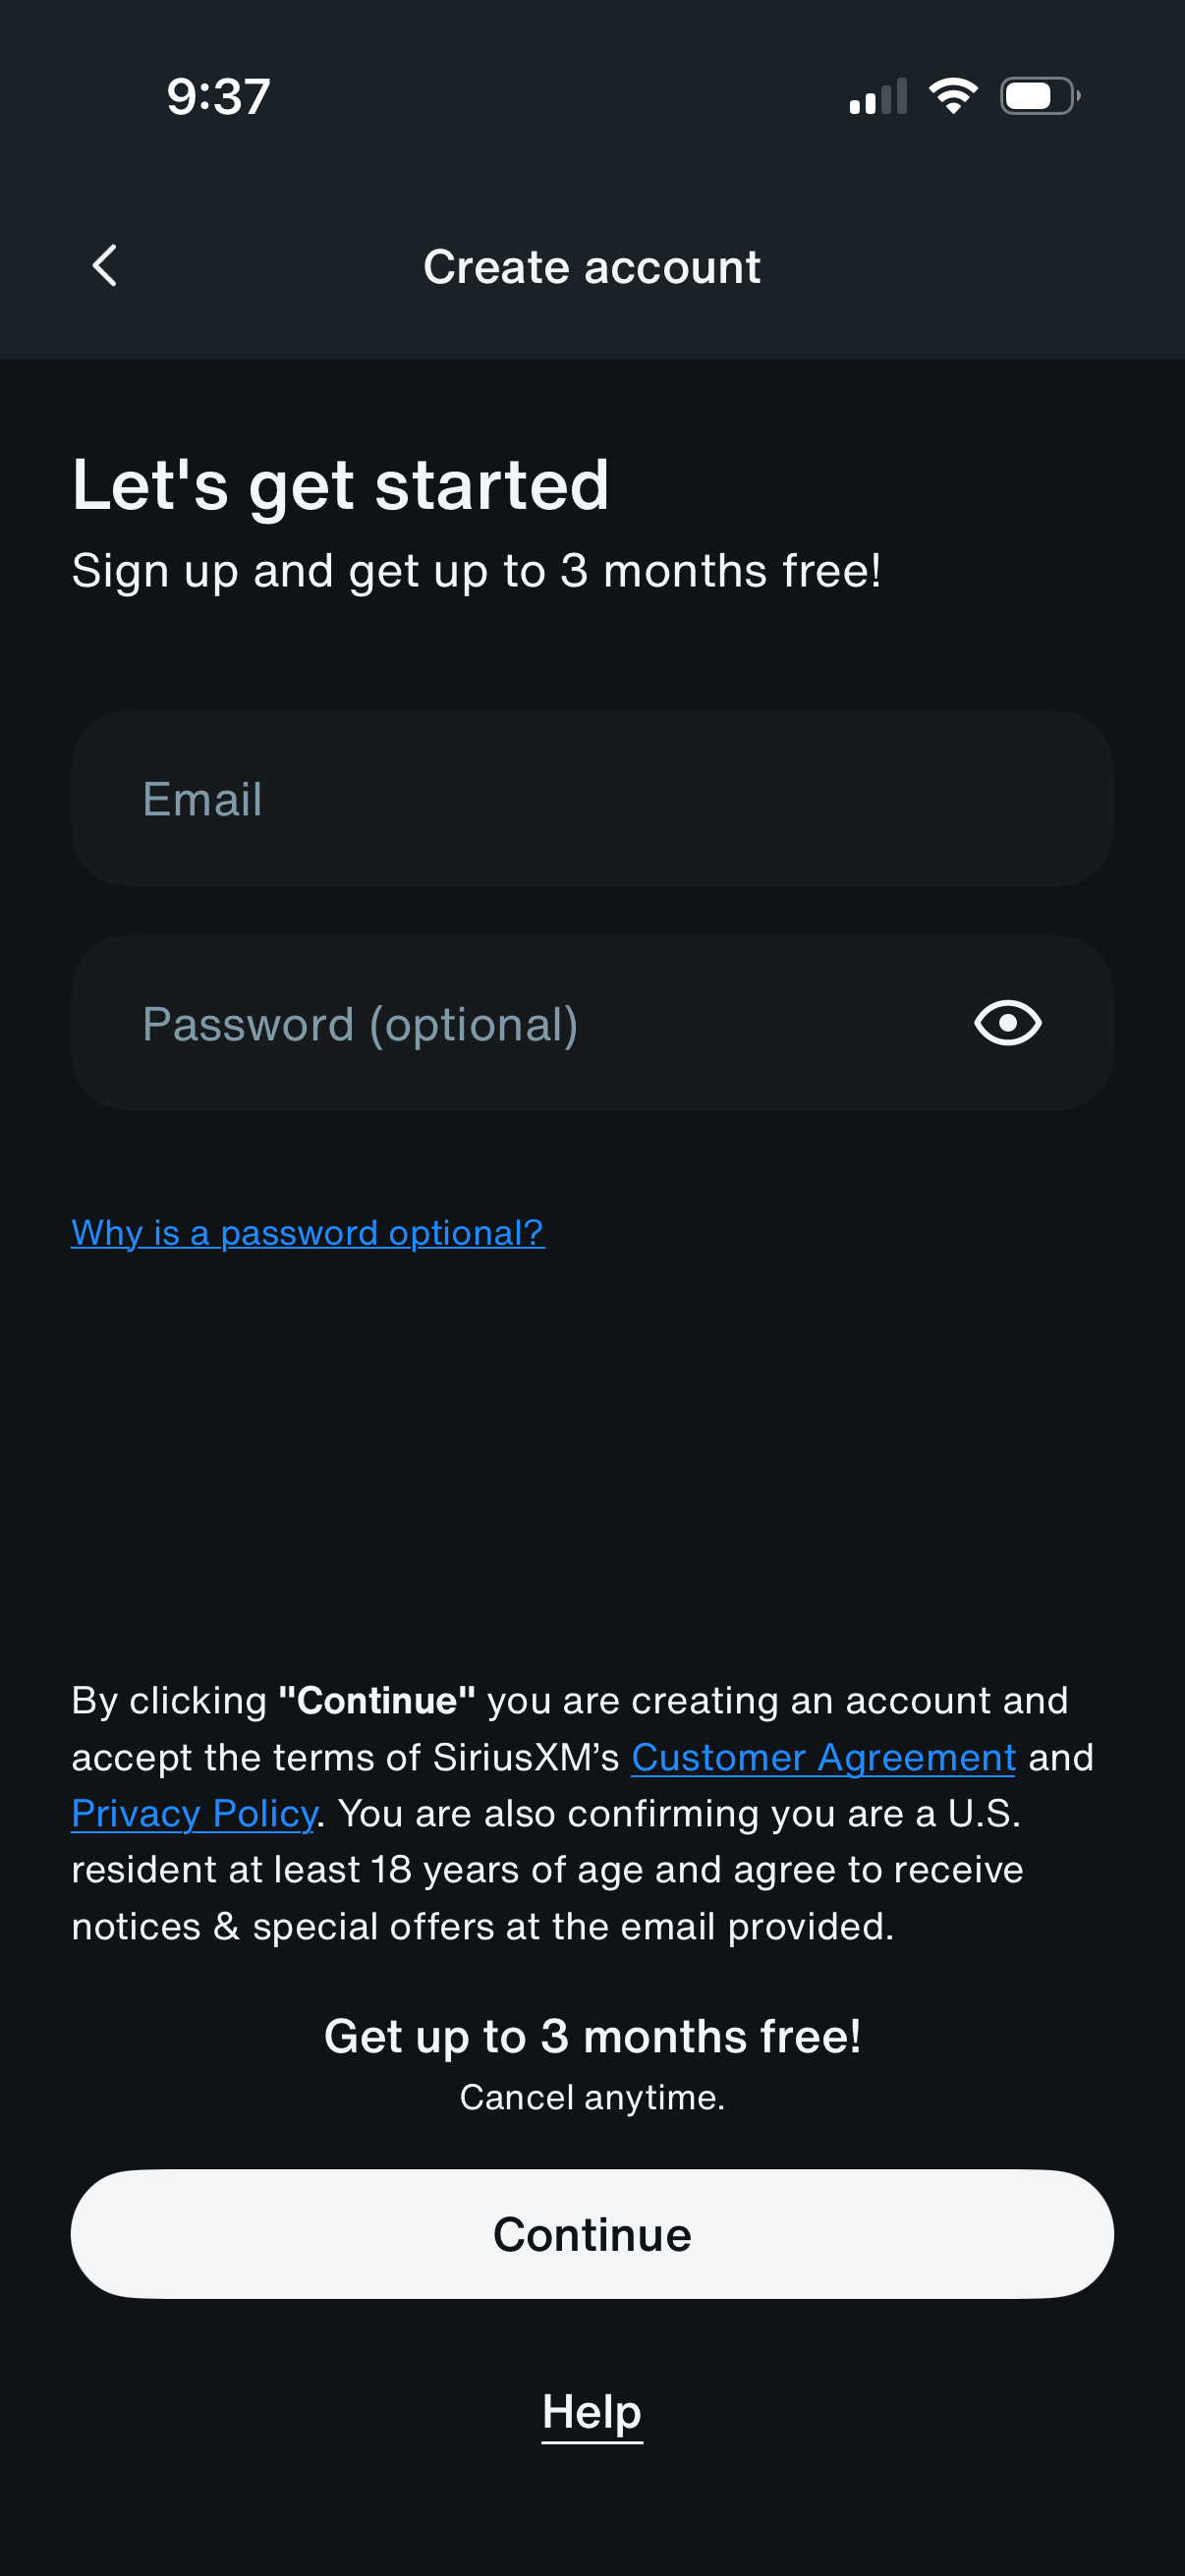The width and height of the screenshot is (1185, 2576).
Task: Tap the battery indicator icon
Action: [x=1035, y=95]
